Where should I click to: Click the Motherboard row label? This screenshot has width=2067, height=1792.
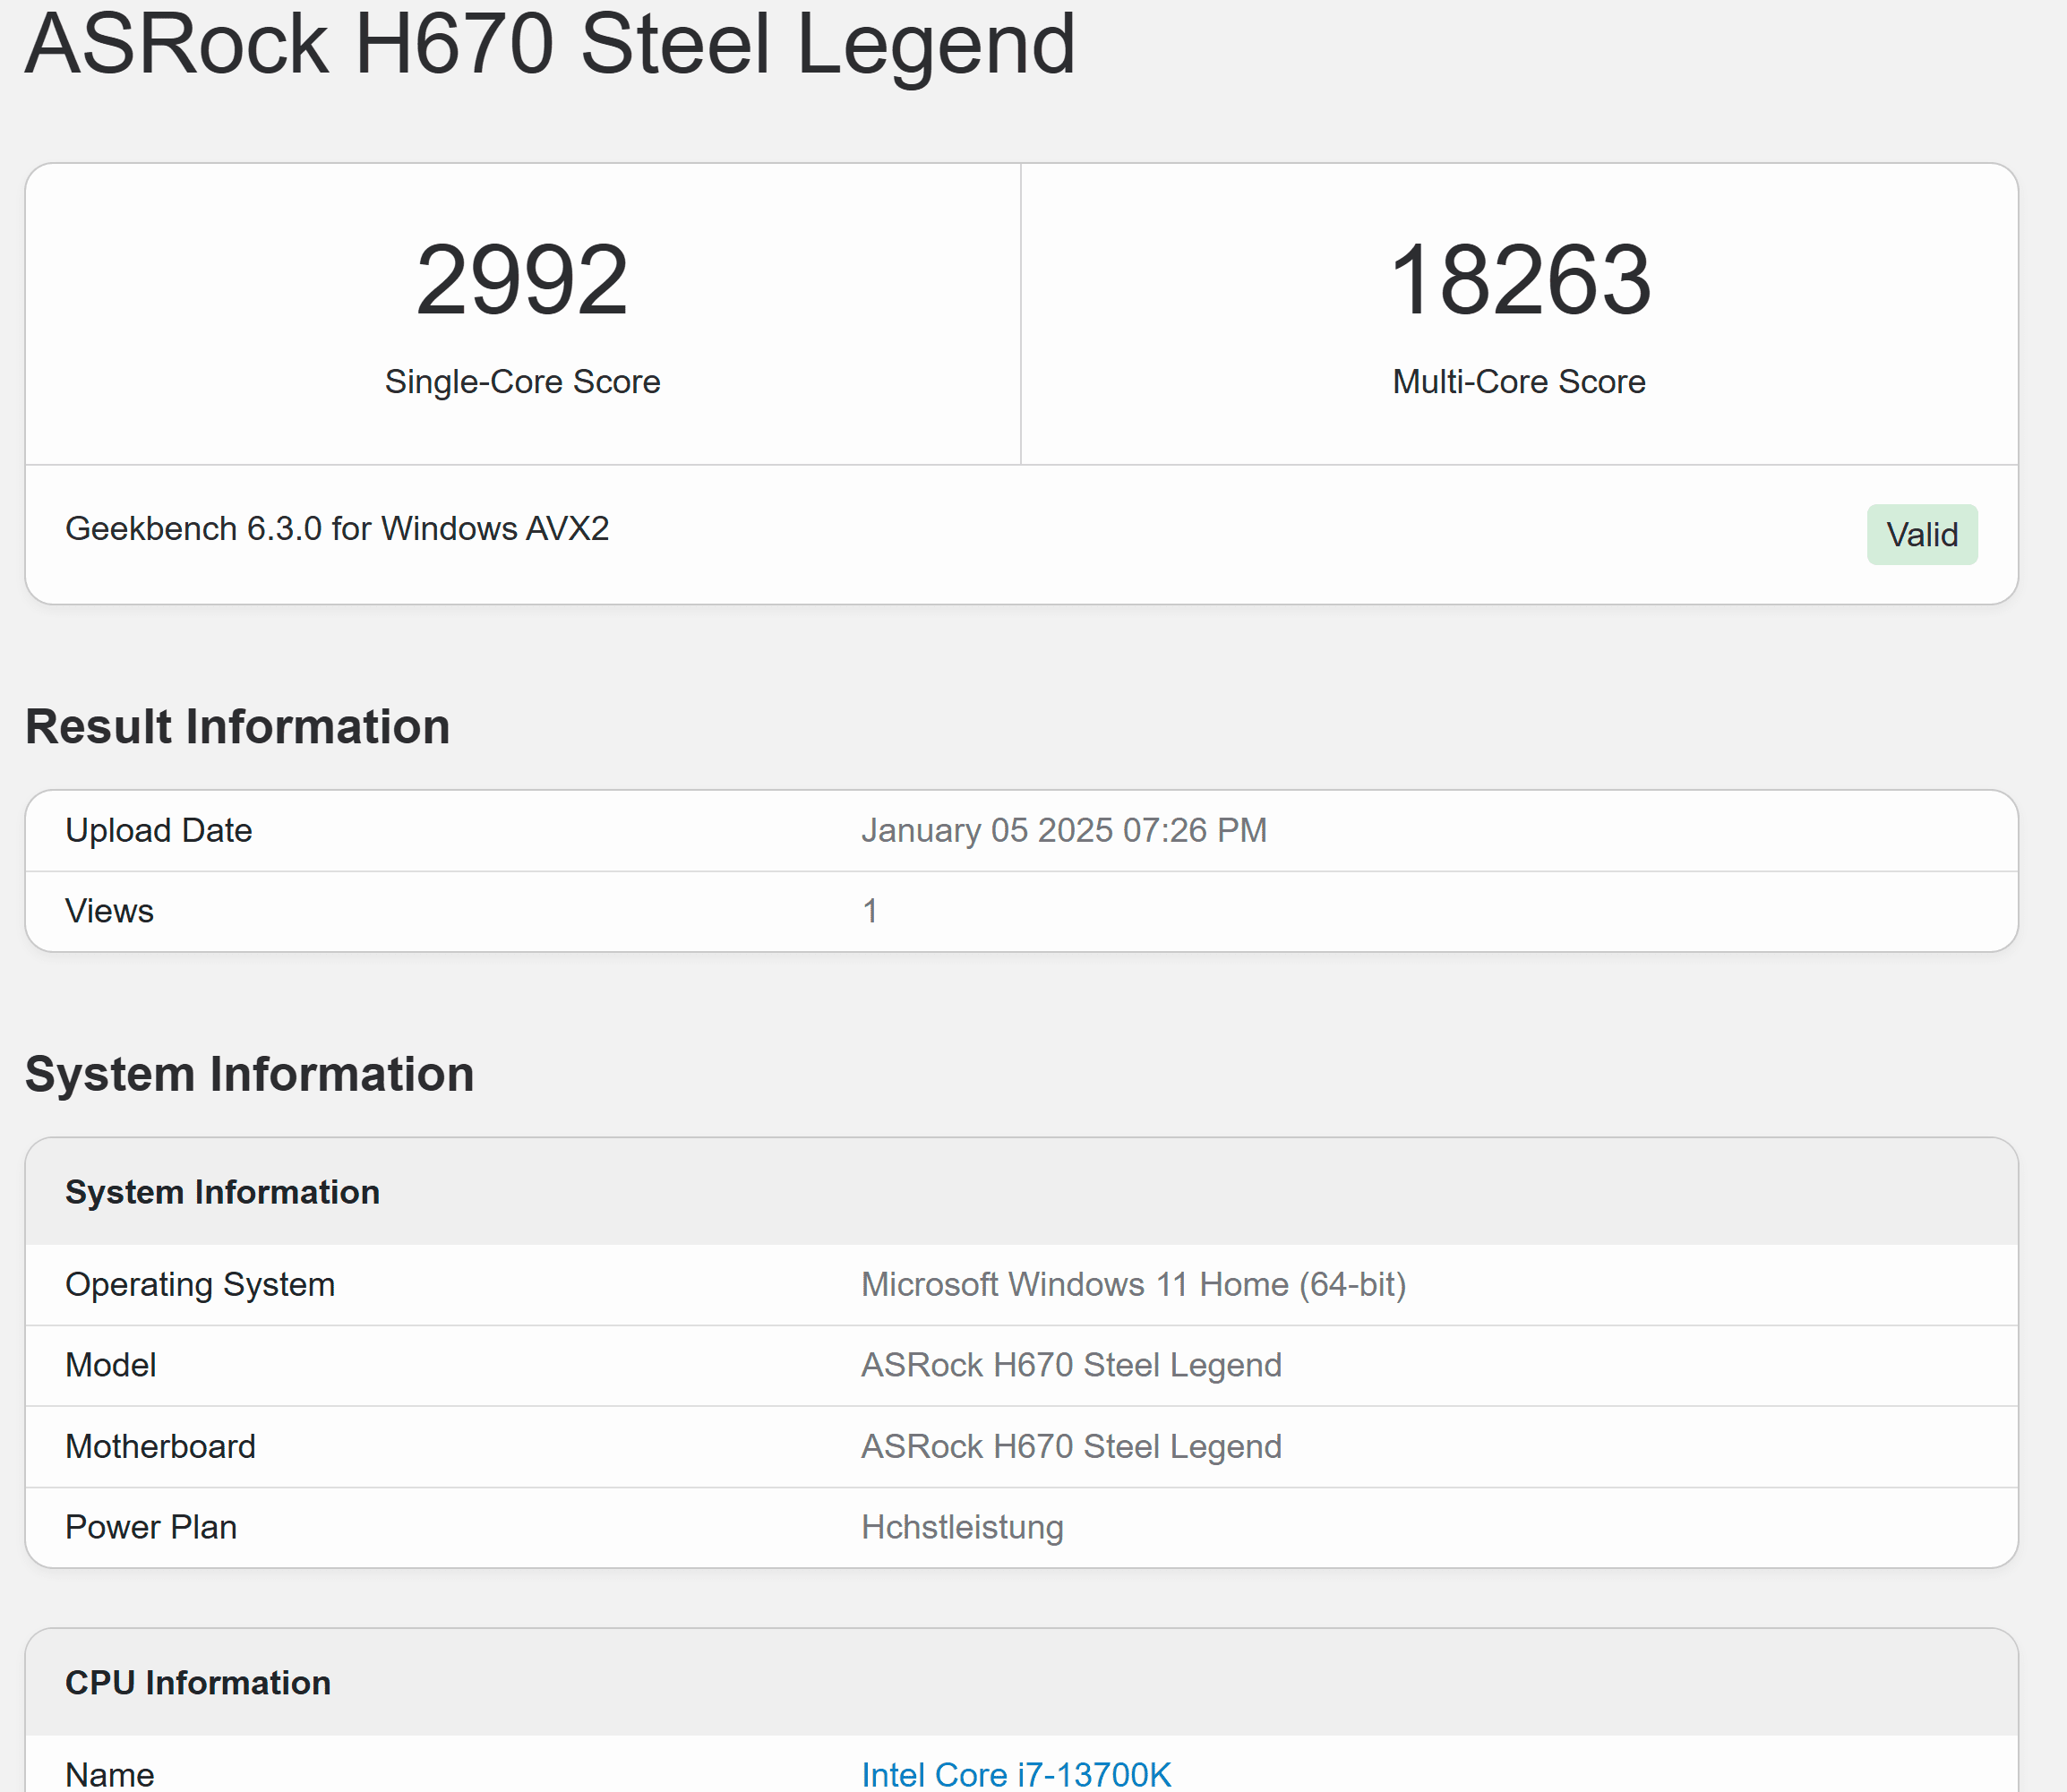click(x=160, y=1446)
